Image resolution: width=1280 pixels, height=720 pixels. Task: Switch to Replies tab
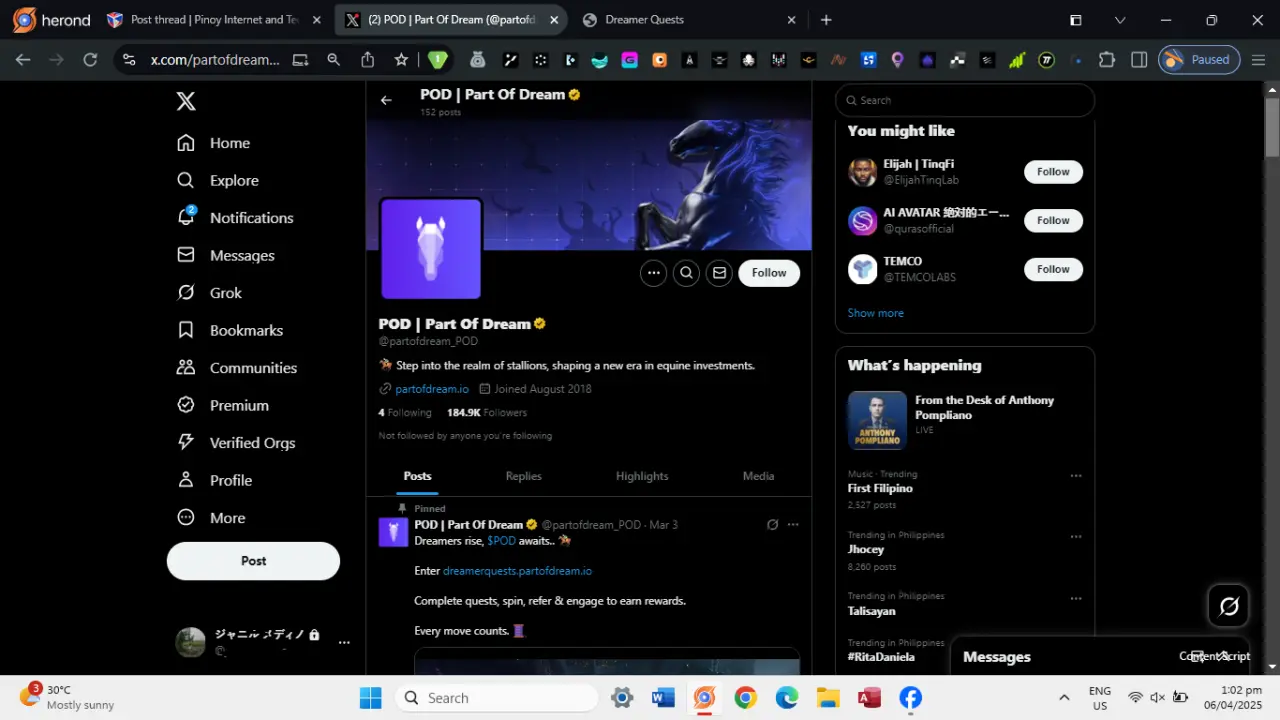click(523, 476)
